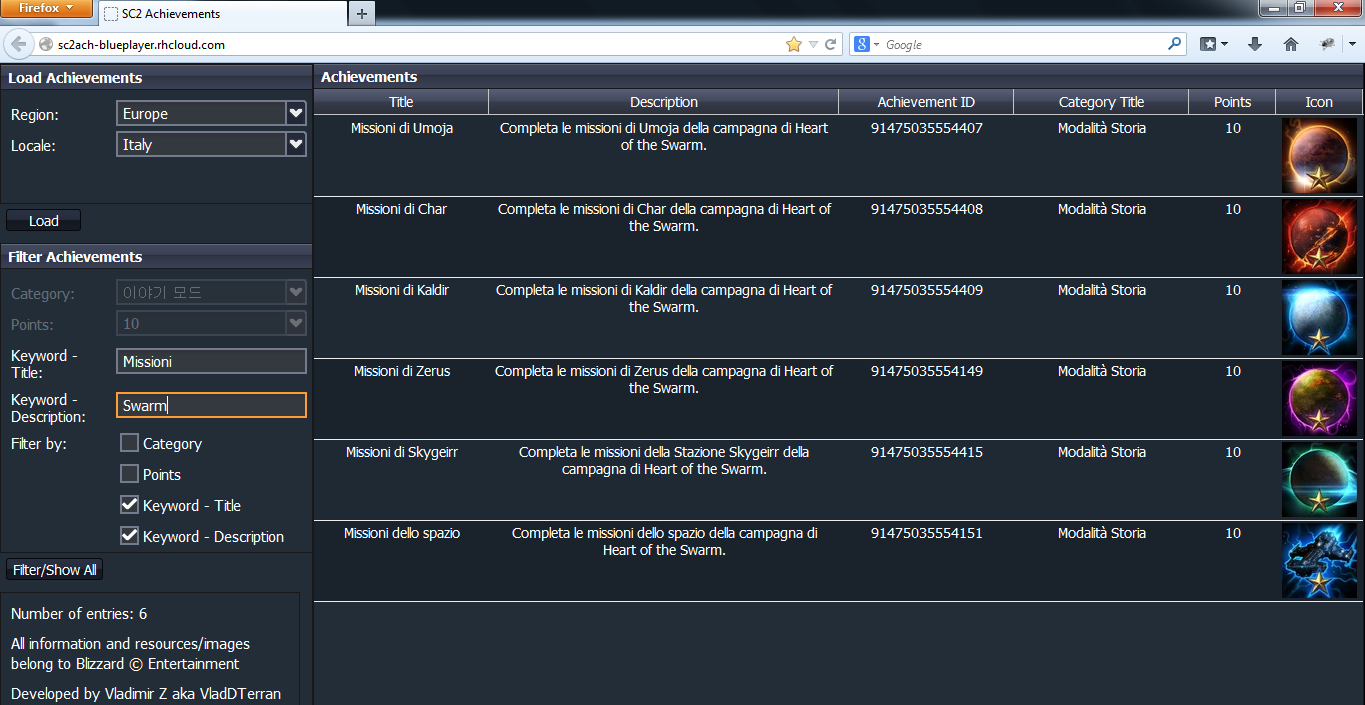Enable the Category filter checkbox

[x=129, y=443]
